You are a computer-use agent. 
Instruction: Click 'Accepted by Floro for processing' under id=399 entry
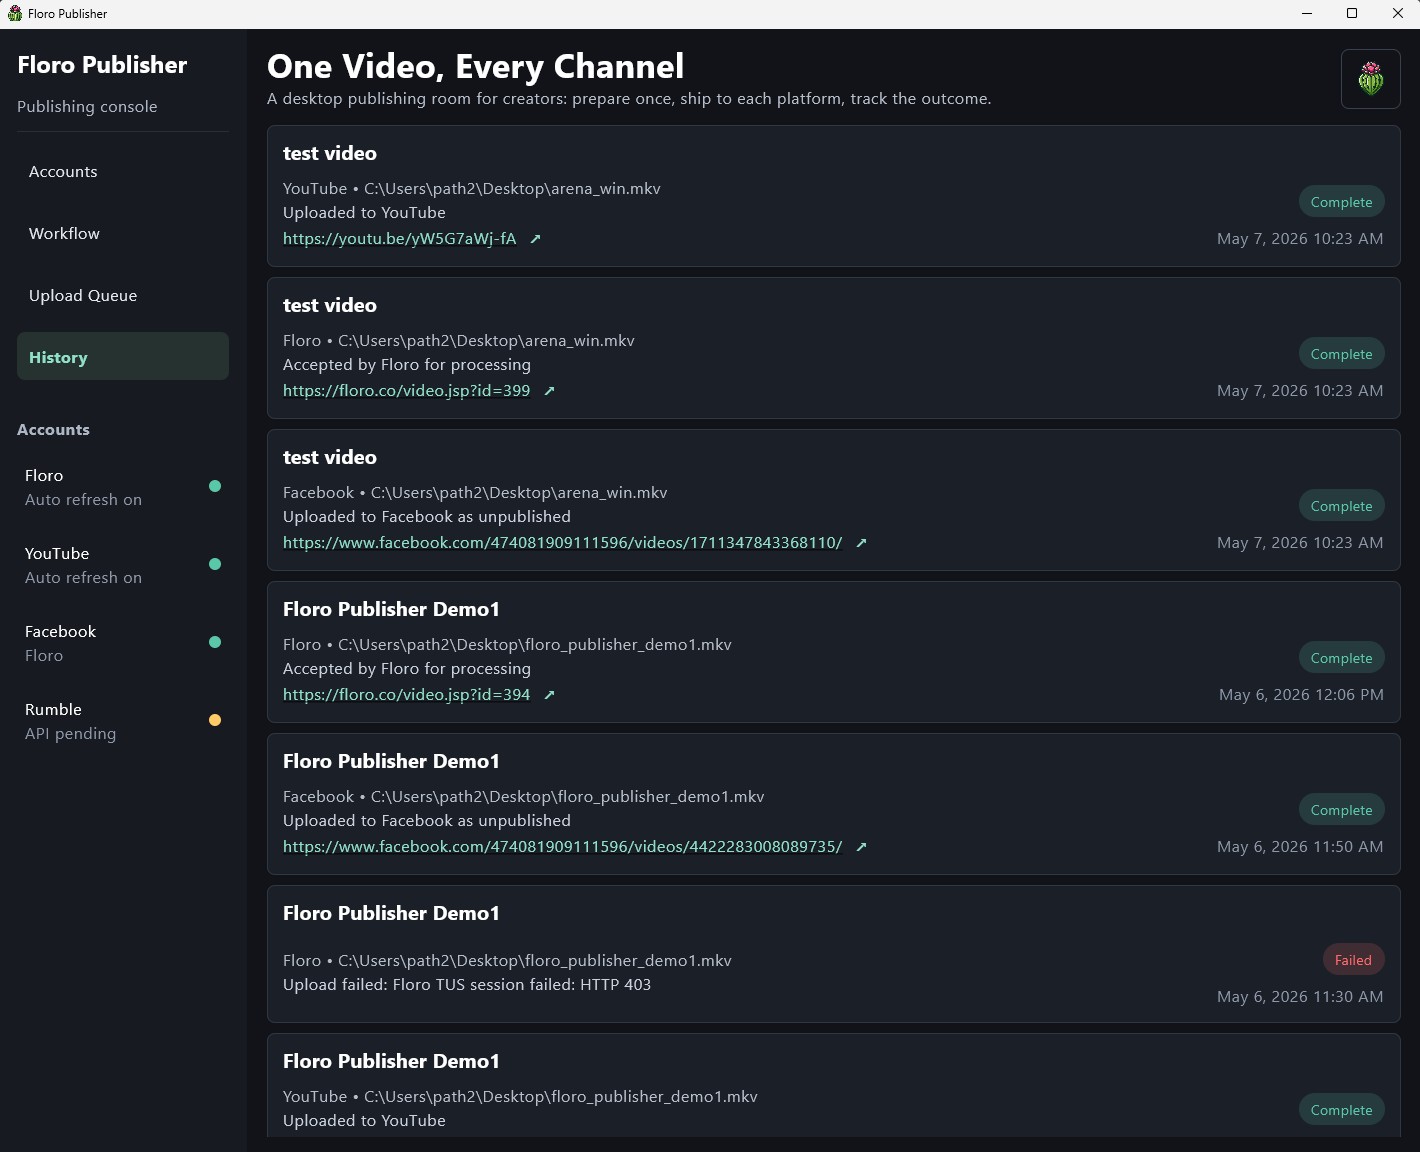(x=407, y=365)
